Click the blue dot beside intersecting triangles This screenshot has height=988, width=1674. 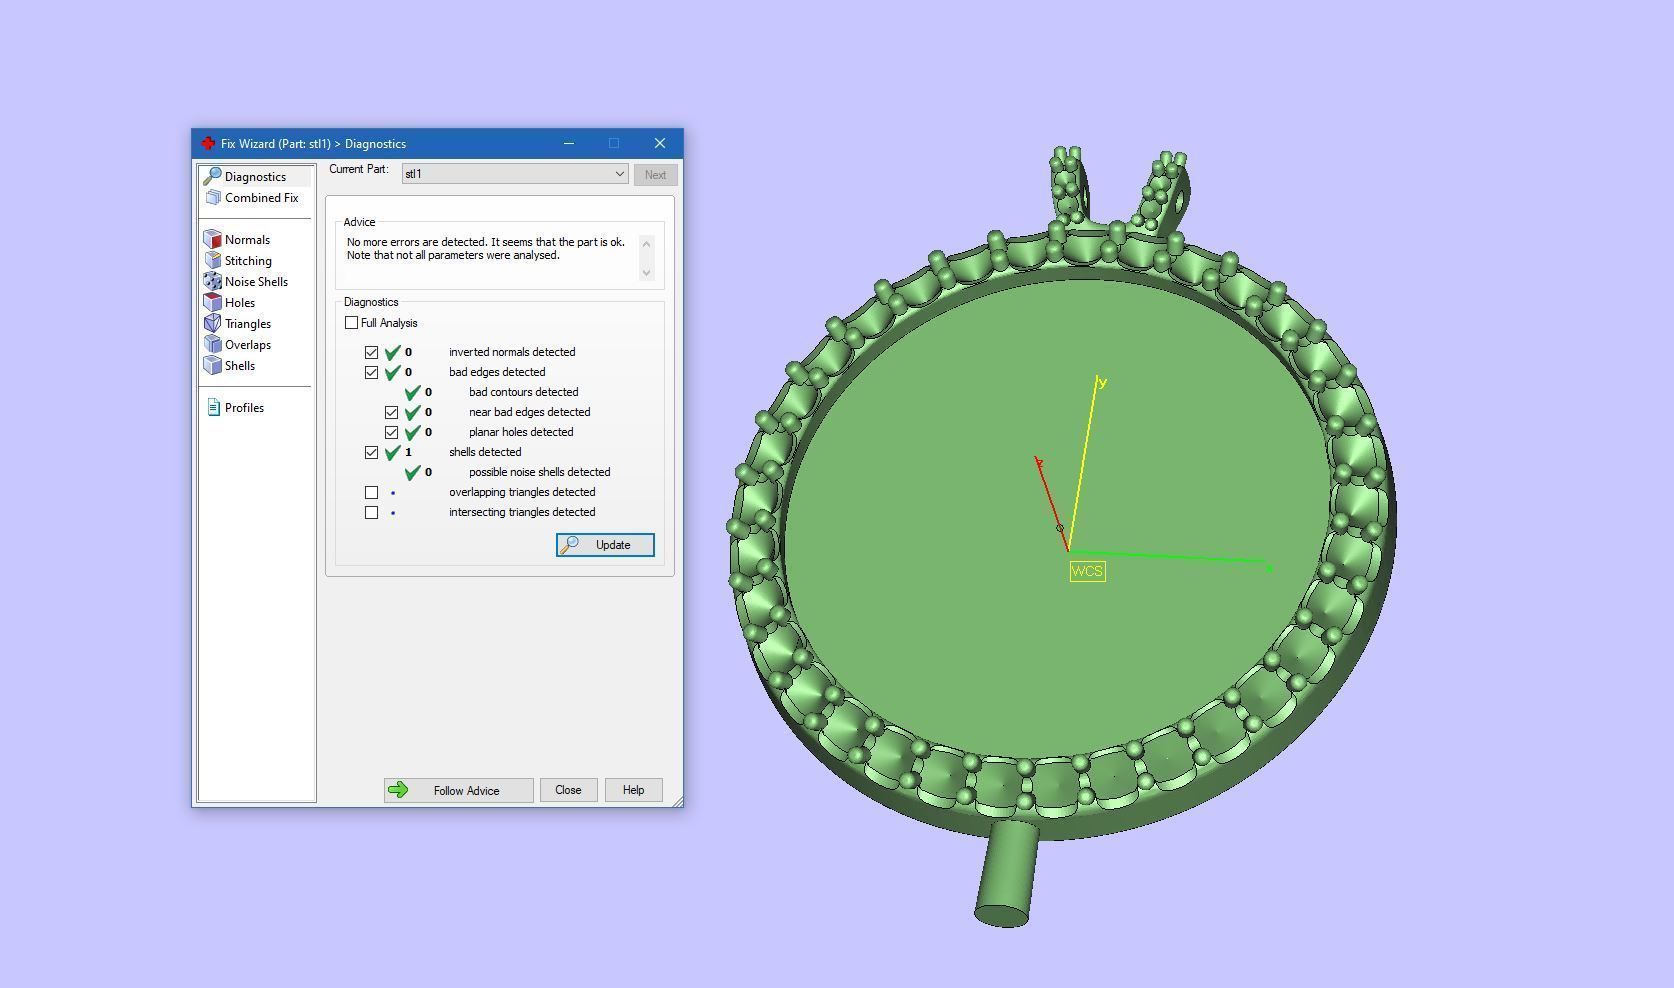click(393, 513)
